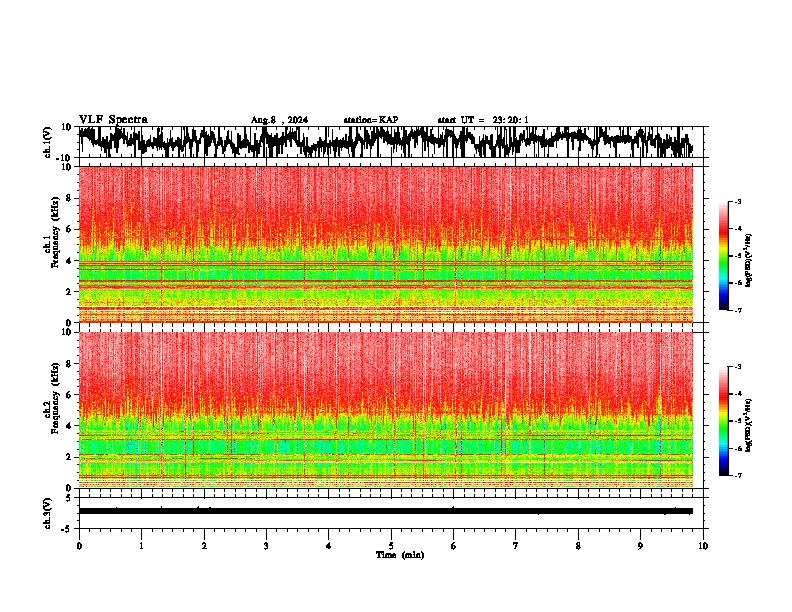Viewport: 792px width, 612px height.
Task: Click the "ch.1(V)" waveform axis label
Action: tap(48, 142)
